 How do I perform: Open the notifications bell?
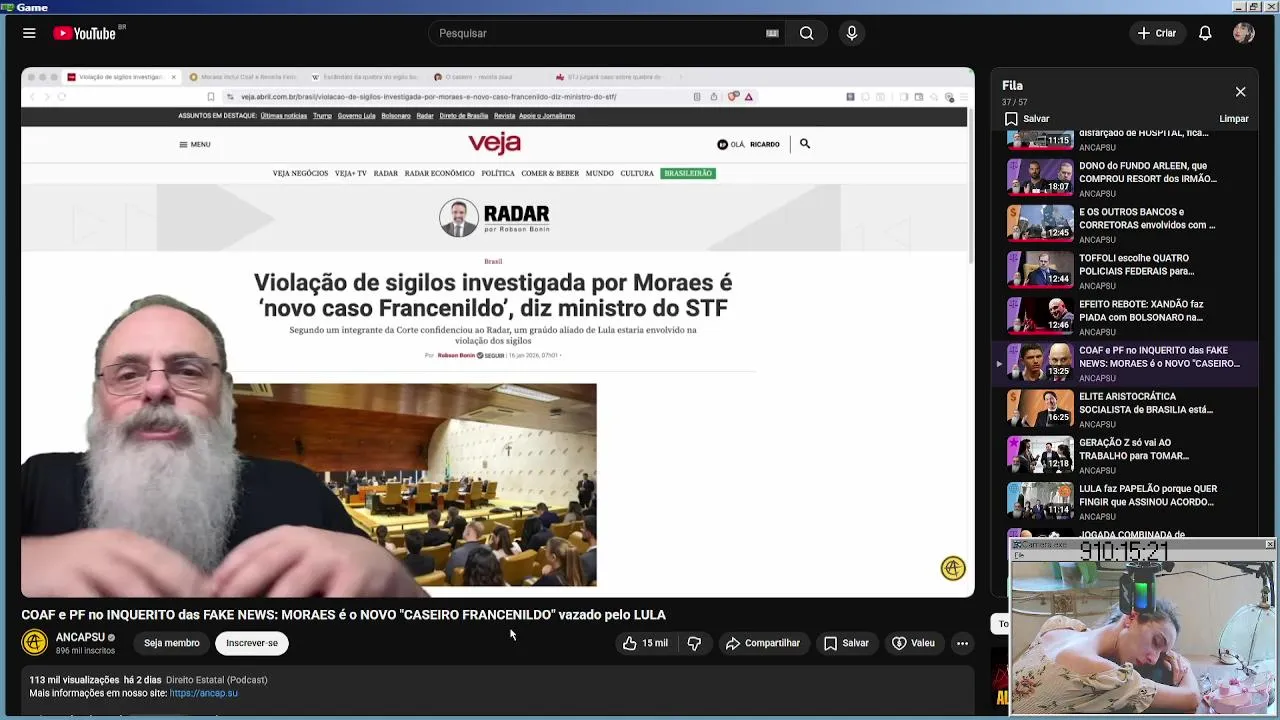tap(1205, 33)
